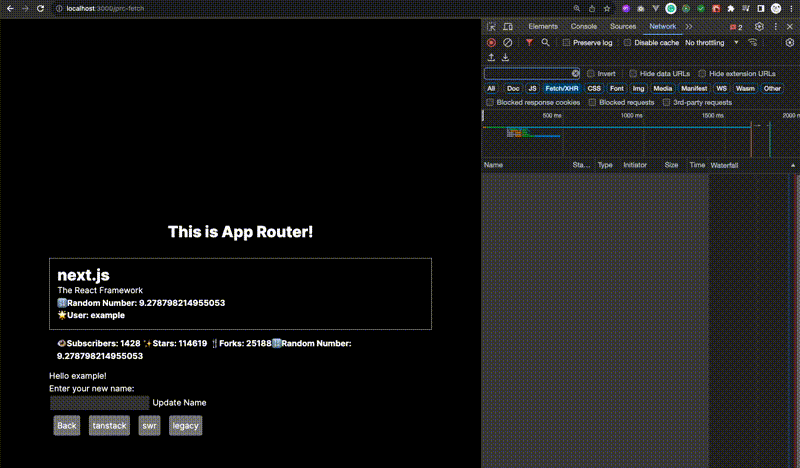Image resolution: width=800 pixels, height=468 pixels.
Task: Bookmark this page with the star icon
Action: pyautogui.click(x=607, y=9)
